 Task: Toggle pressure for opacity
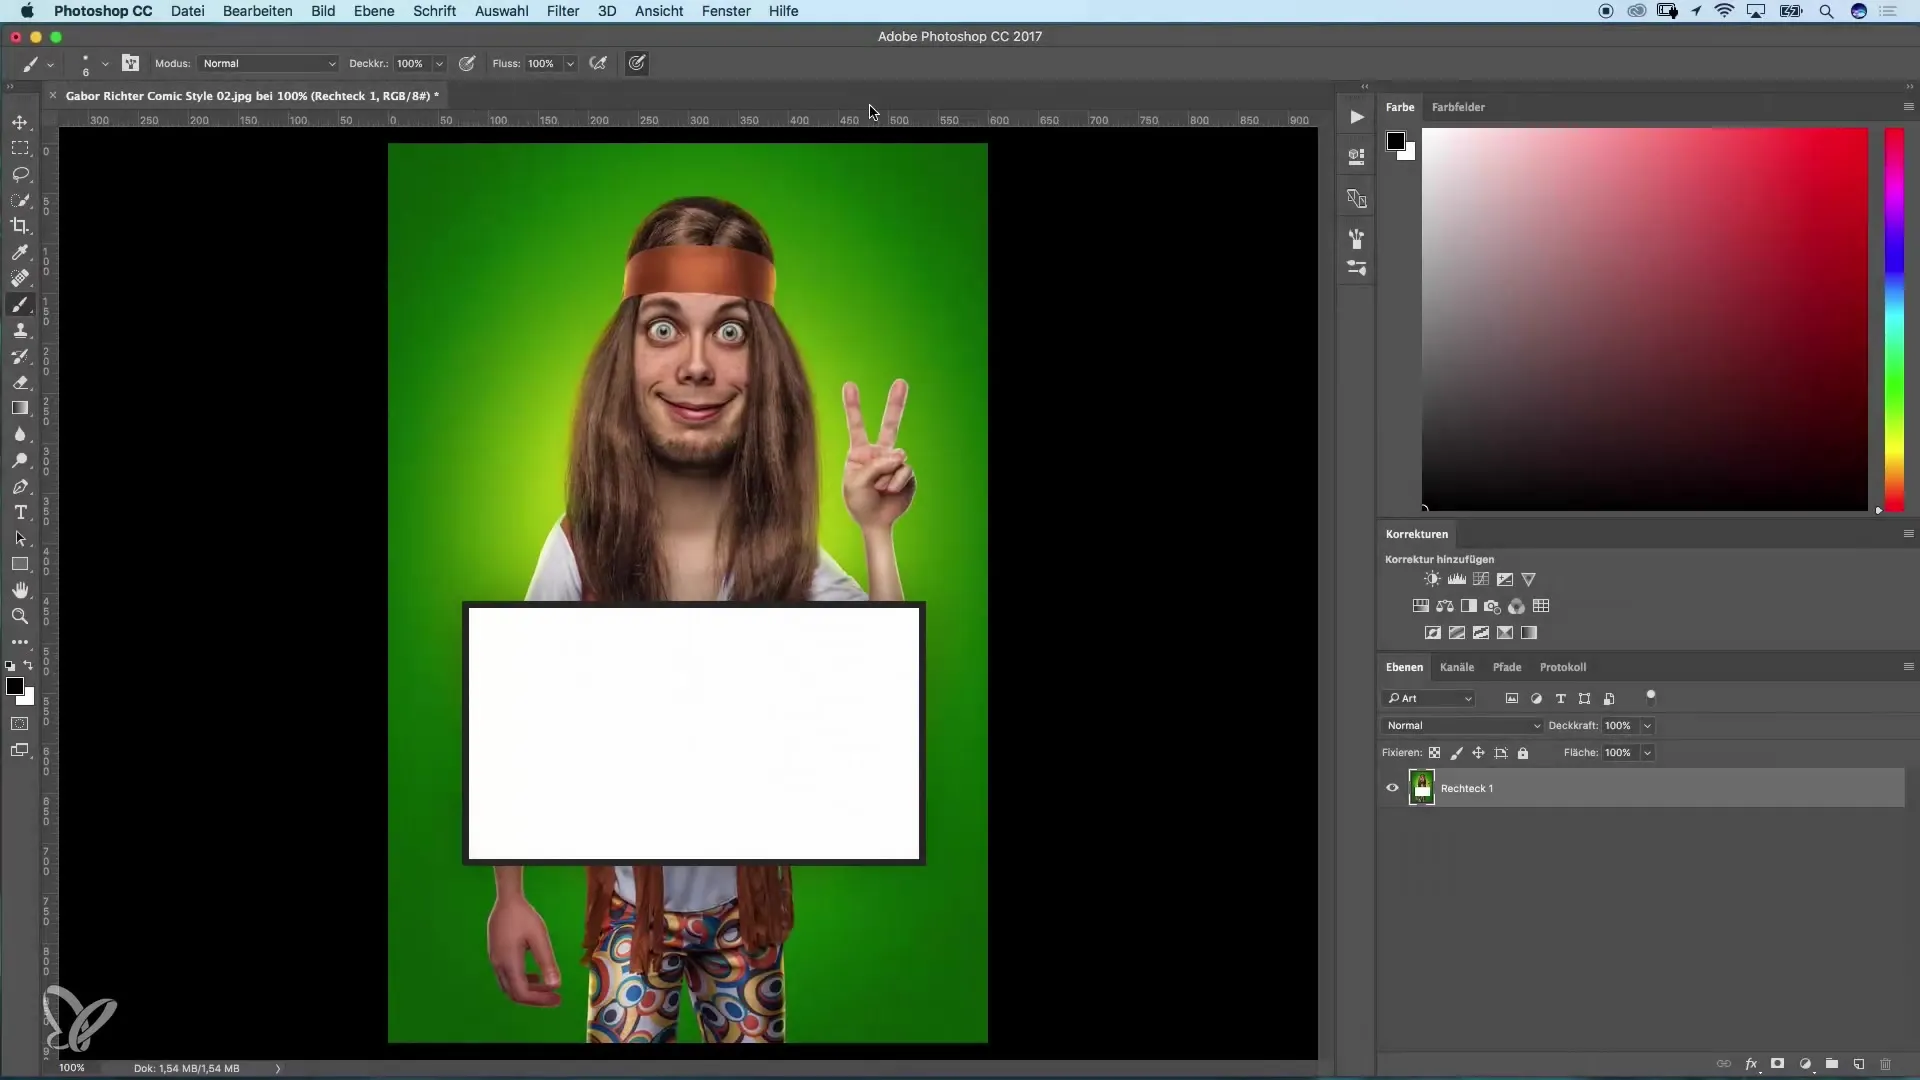pos(467,63)
